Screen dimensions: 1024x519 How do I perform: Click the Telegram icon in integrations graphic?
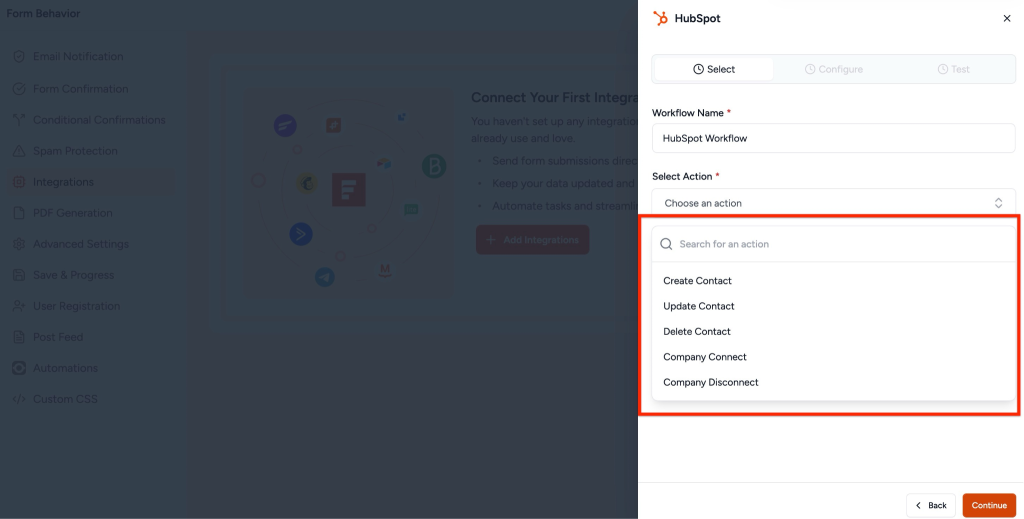(325, 277)
